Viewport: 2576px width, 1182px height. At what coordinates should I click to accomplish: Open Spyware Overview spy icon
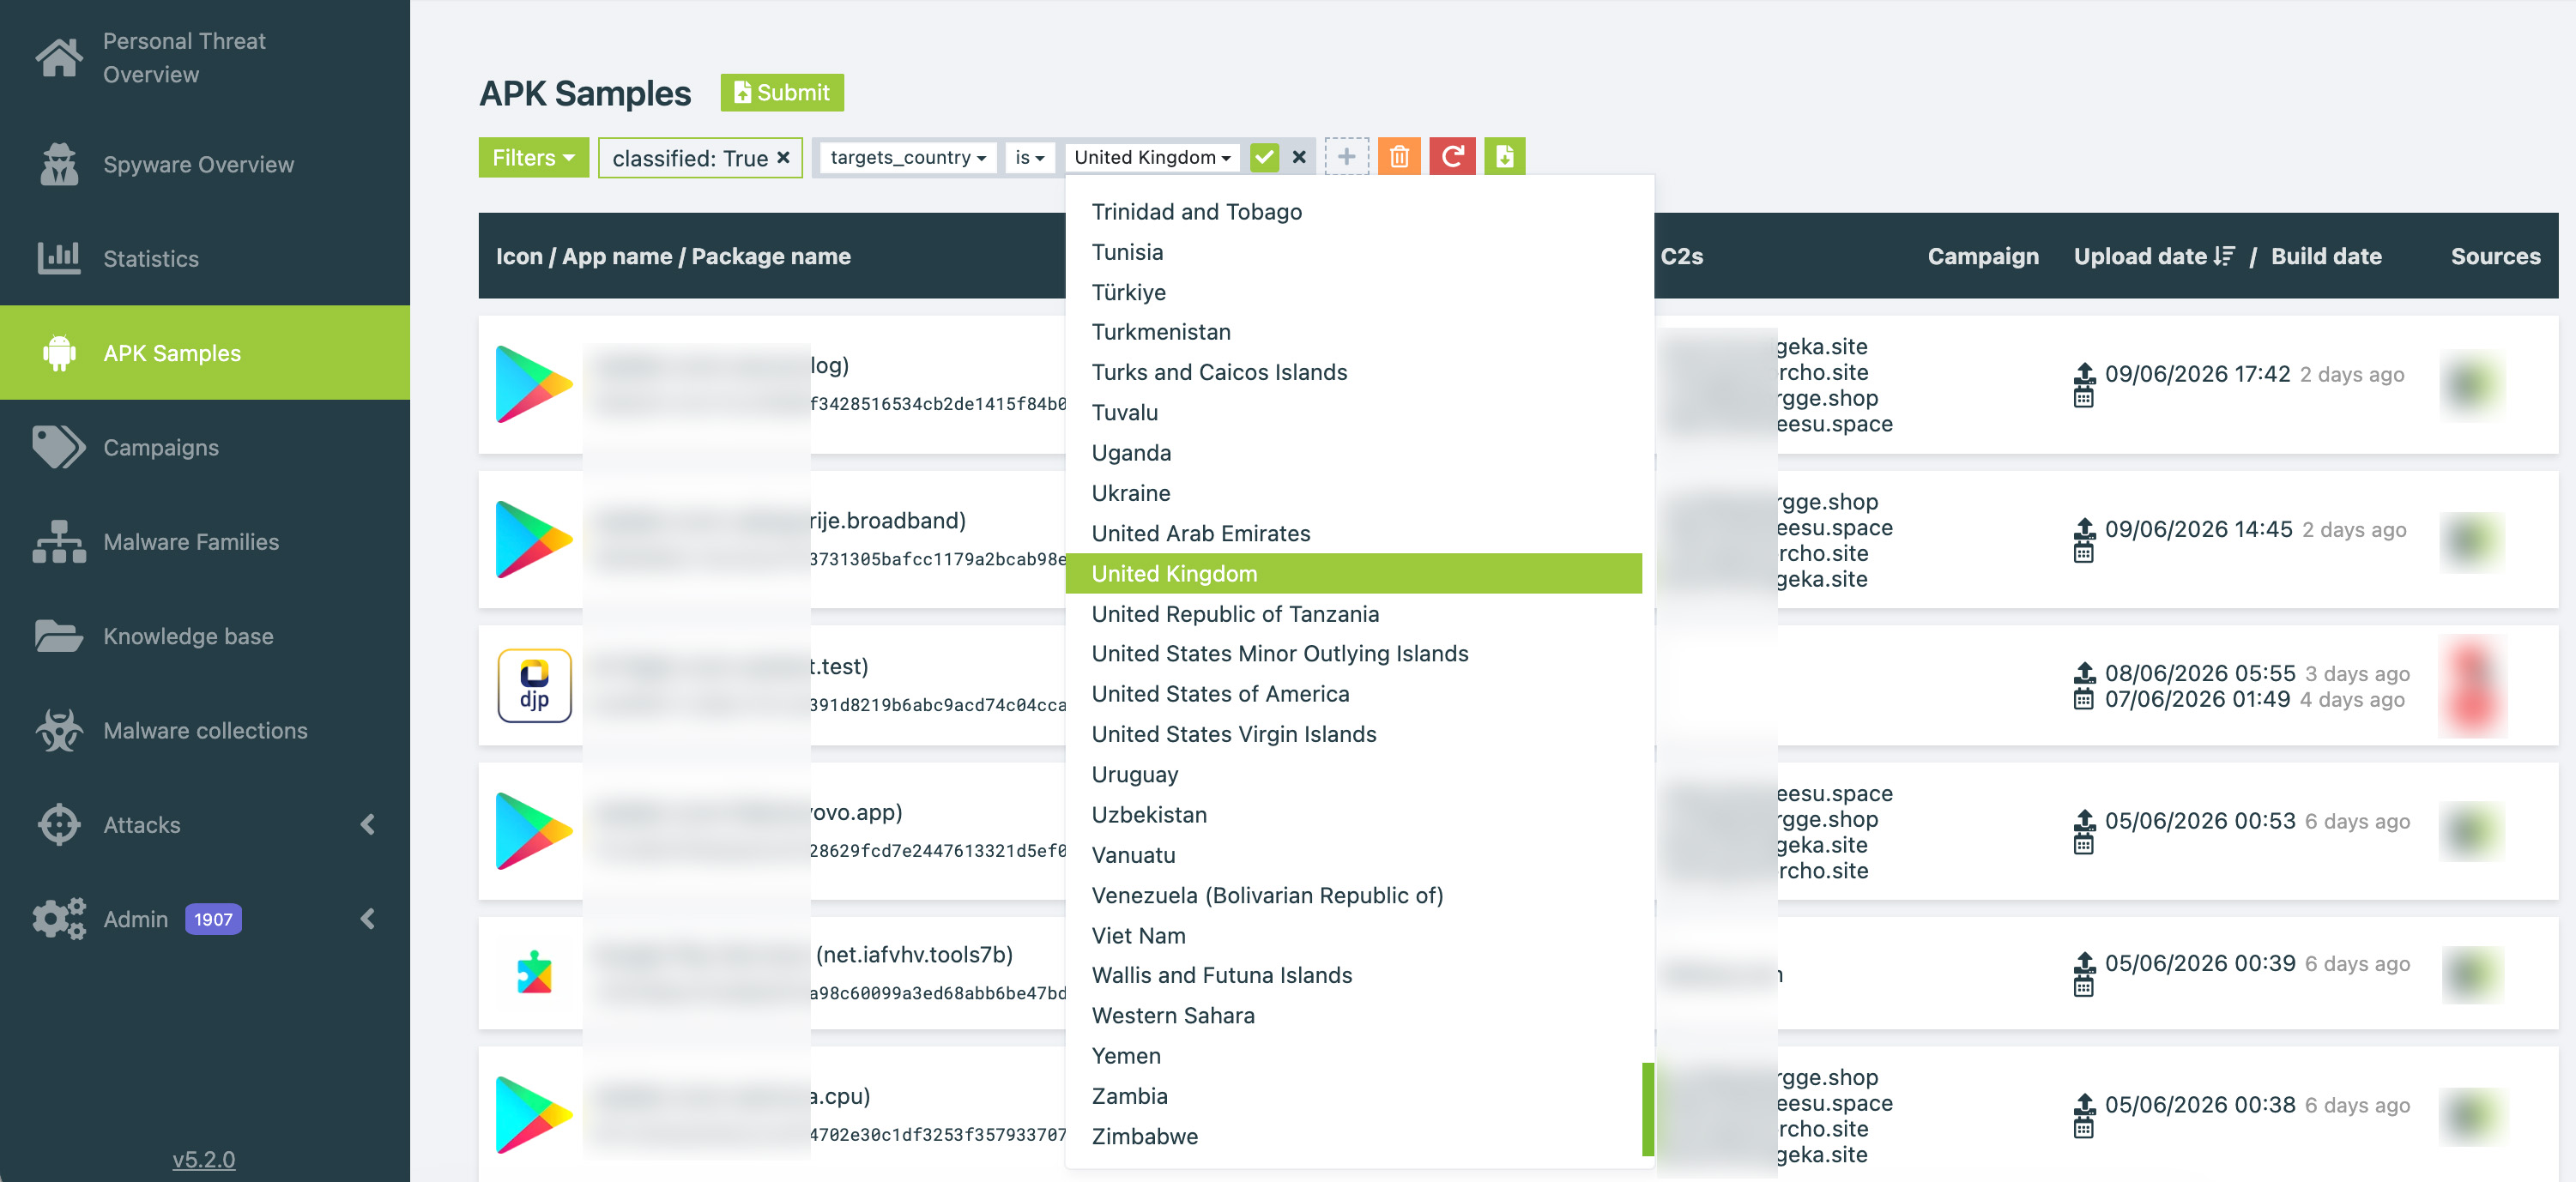pyautogui.click(x=59, y=164)
